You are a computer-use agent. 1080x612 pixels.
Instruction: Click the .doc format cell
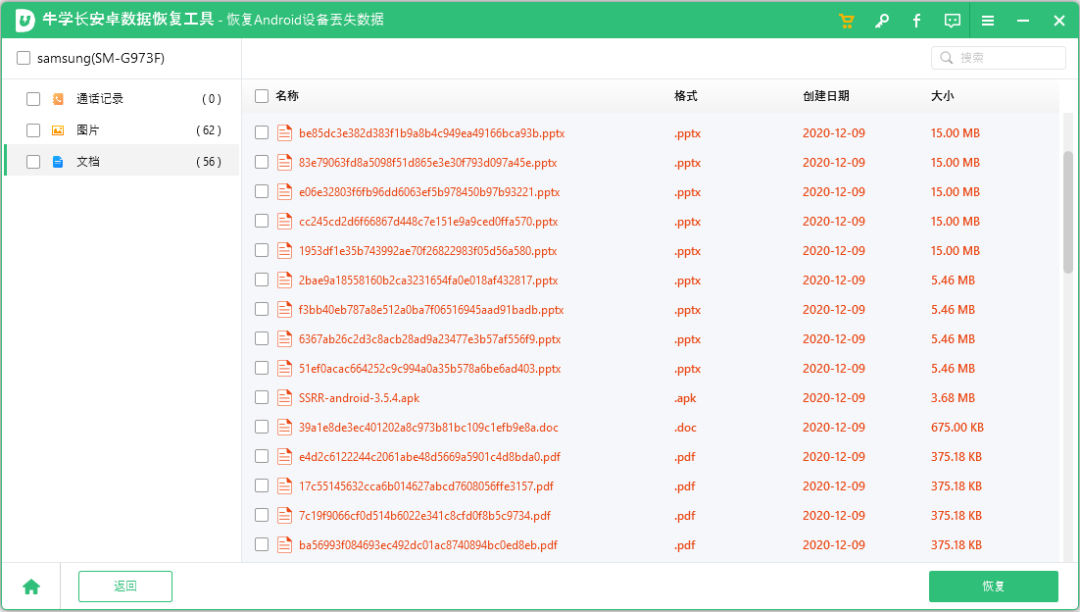pyautogui.click(x=685, y=428)
